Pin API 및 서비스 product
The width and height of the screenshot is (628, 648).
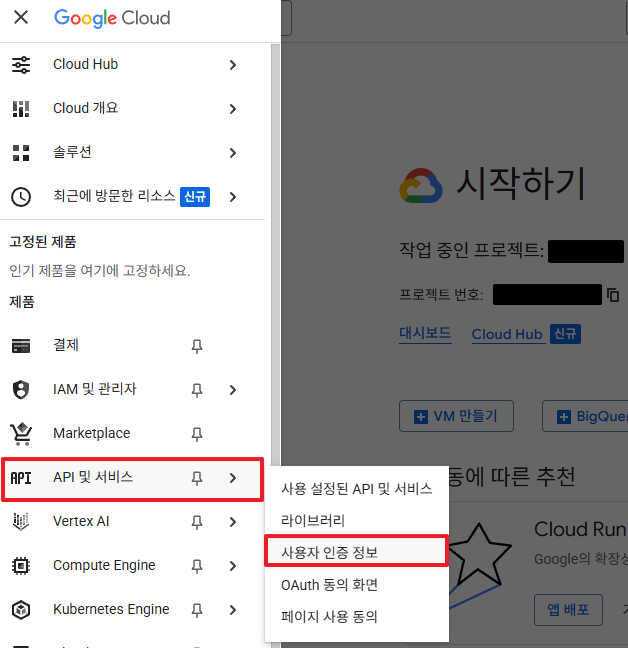[197, 478]
